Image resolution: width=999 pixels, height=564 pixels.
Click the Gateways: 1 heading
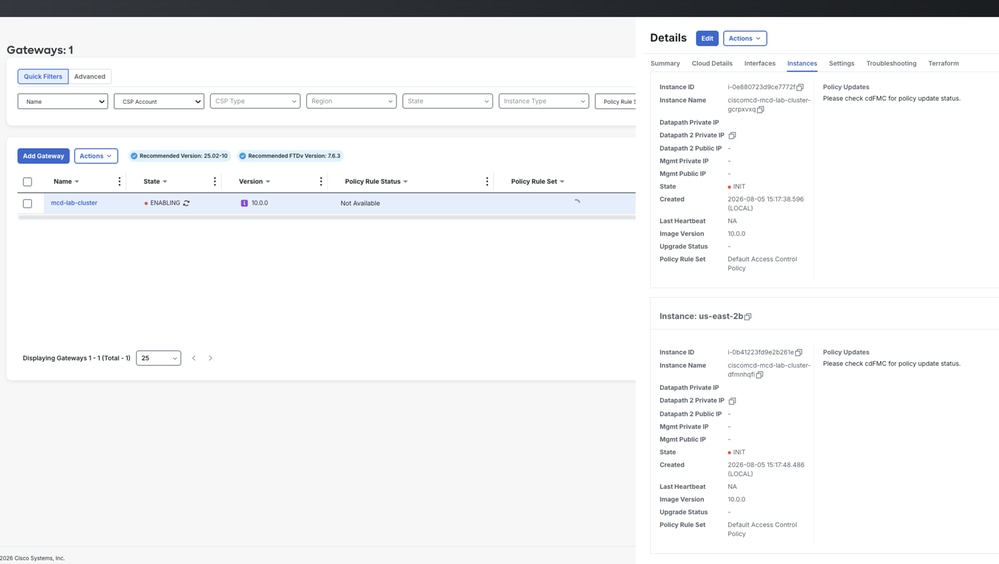tap(40, 50)
